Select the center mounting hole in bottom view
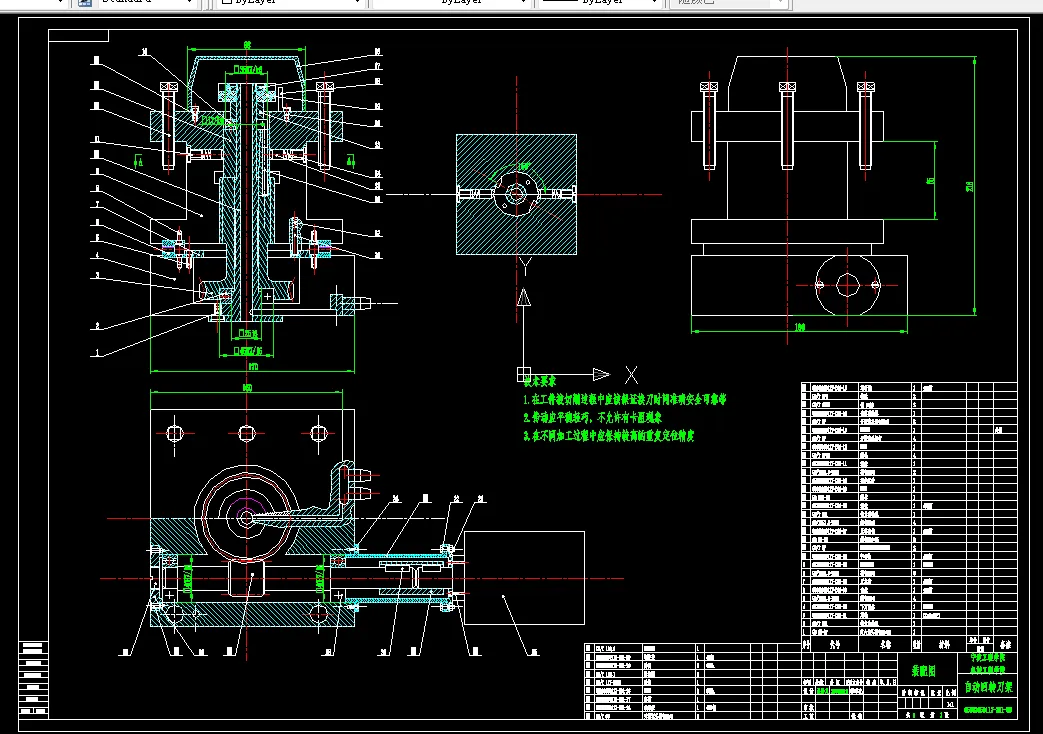This screenshot has height=734, width=1043. (247, 434)
